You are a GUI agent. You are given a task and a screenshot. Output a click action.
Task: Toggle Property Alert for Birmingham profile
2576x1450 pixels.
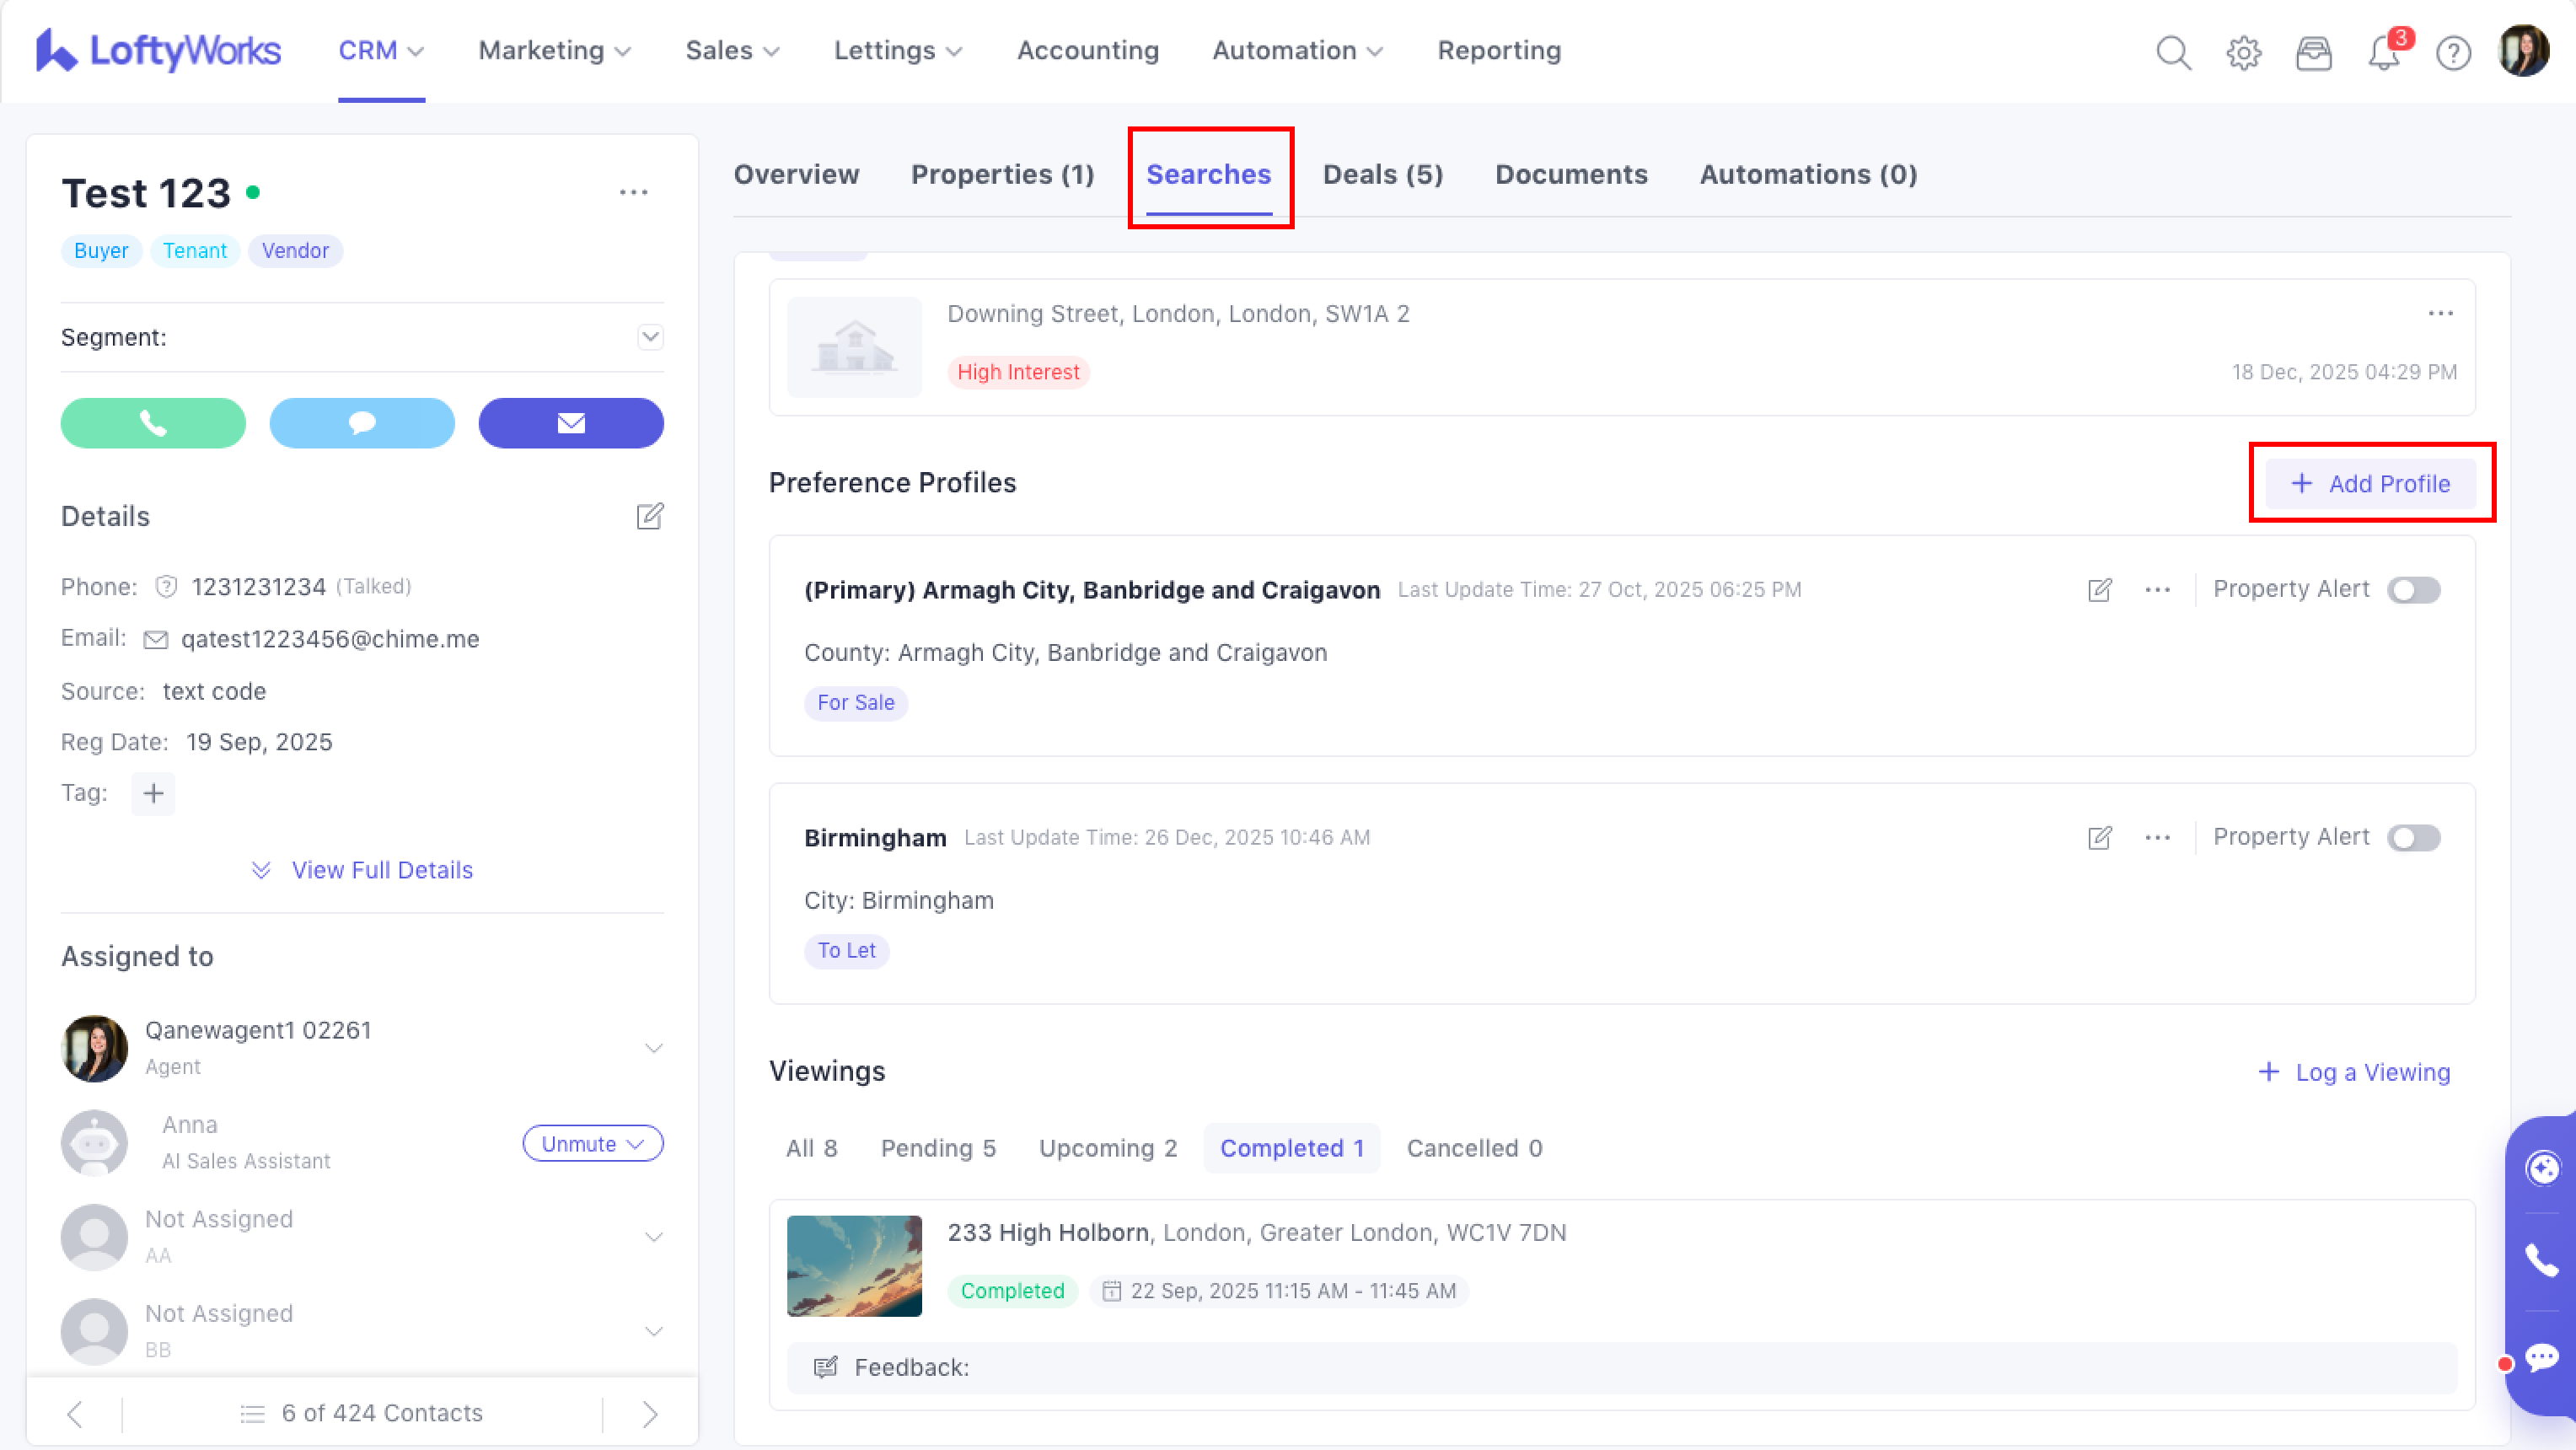(2413, 838)
